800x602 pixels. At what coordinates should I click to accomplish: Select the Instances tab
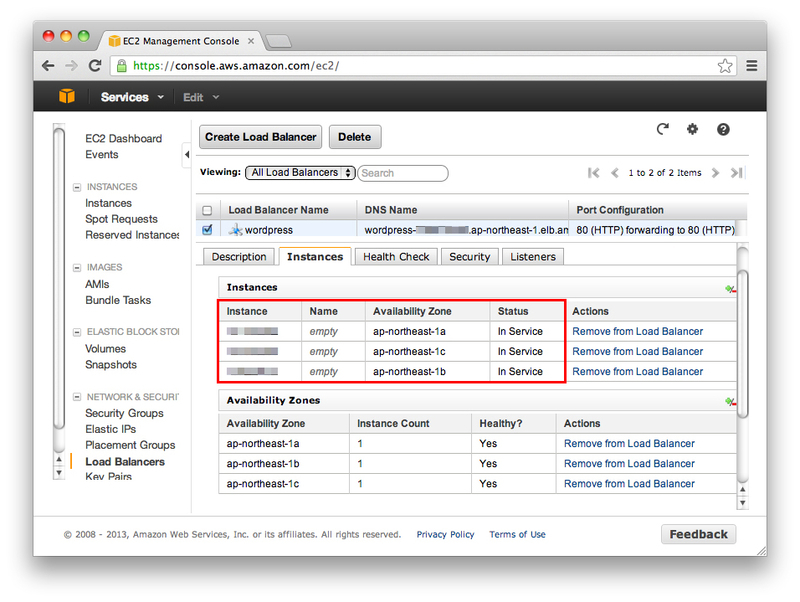click(315, 257)
